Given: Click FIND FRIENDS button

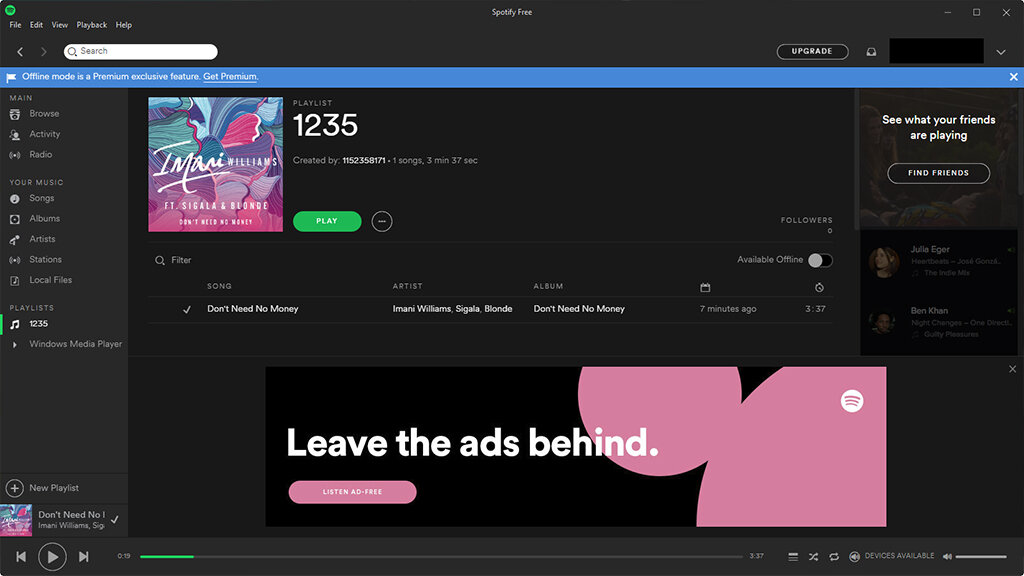Looking at the screenshot, I should coord(938,173).
